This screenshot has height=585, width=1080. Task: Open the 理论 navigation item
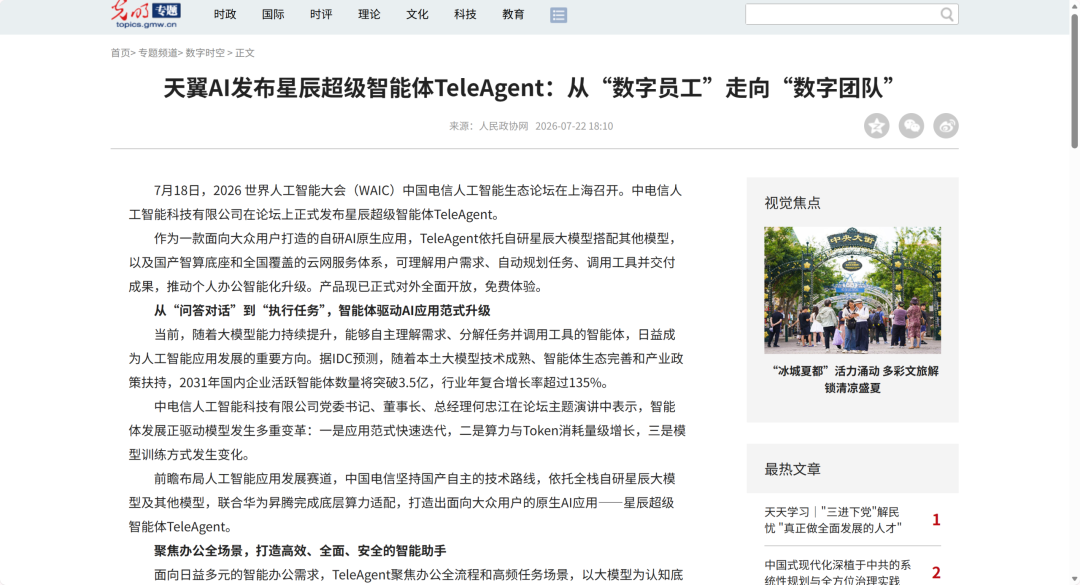click(369, 14)
